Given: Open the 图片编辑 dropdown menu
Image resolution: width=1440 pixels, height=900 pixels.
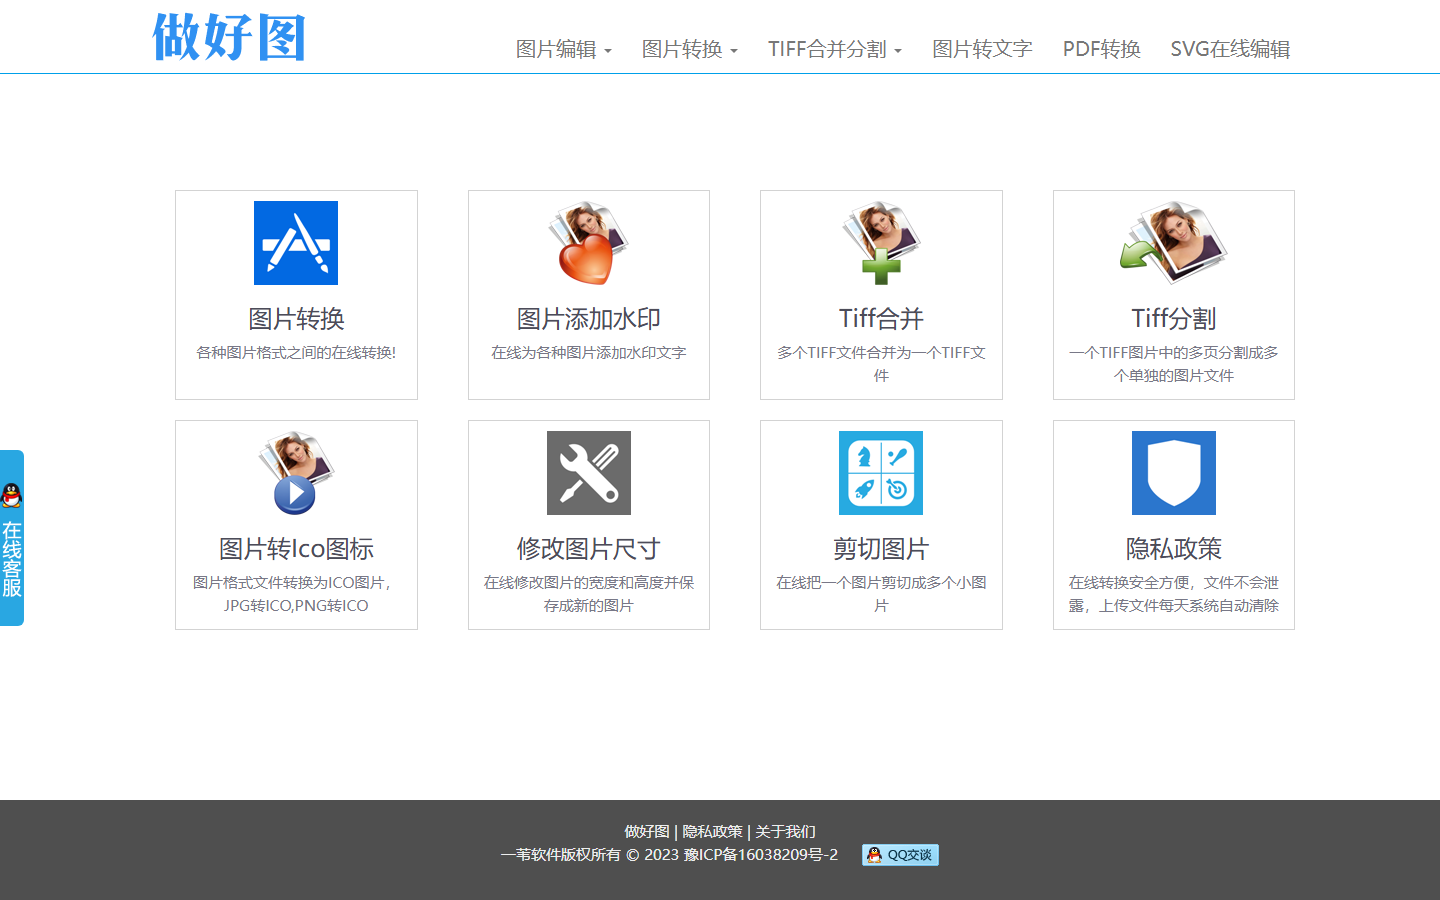Looking at the screenshot, I should pos(563,49).
